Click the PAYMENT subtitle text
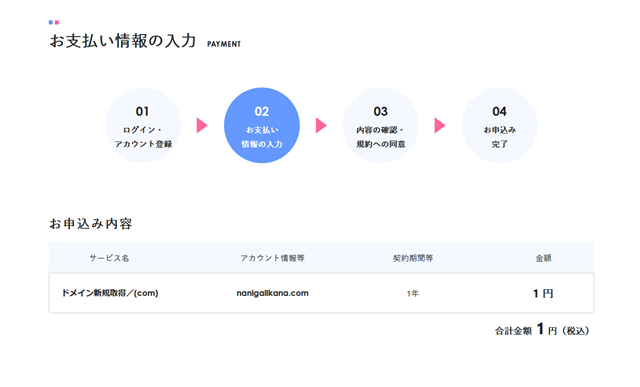Viewport: 640px width, 387px height. [x=224, y=44]
